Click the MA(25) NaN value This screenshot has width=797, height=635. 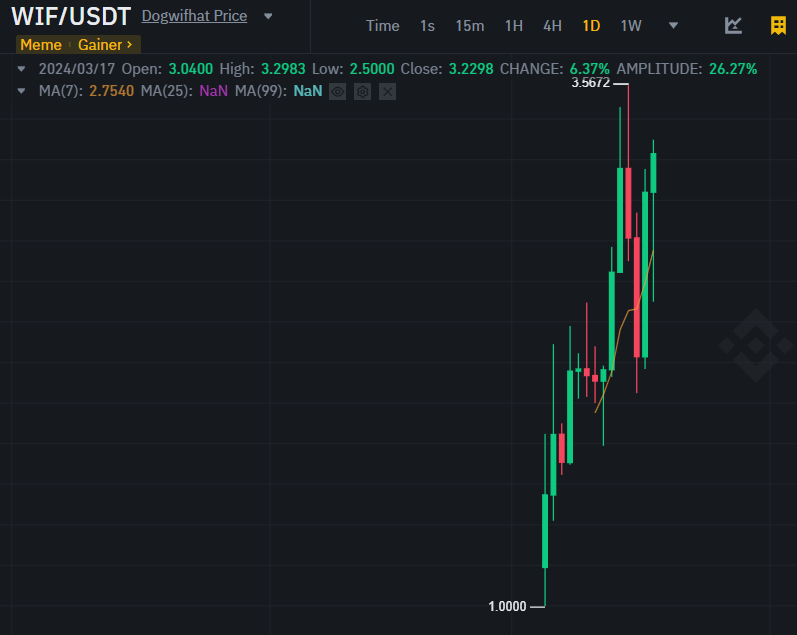click(213, 91)
